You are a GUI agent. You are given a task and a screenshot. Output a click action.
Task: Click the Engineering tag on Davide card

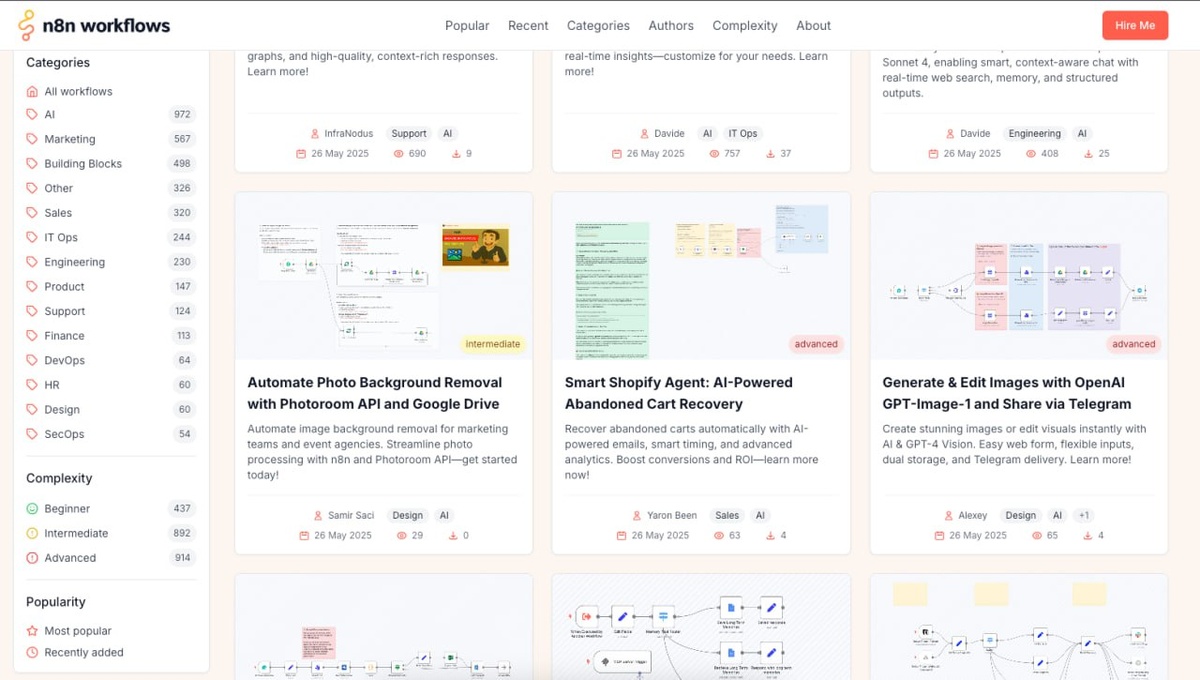click(1034, 134)
